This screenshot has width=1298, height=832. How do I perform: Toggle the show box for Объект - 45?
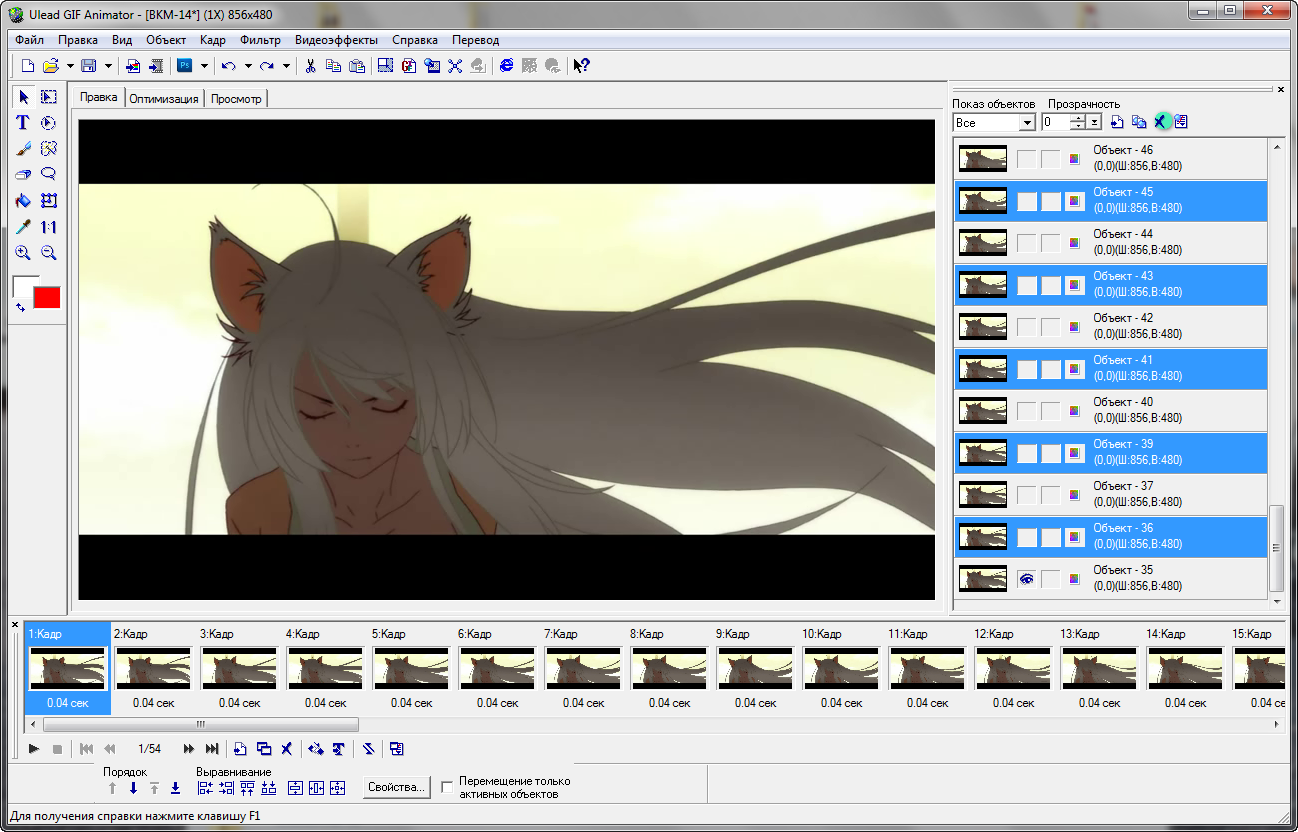click(x=1026, y=201)
